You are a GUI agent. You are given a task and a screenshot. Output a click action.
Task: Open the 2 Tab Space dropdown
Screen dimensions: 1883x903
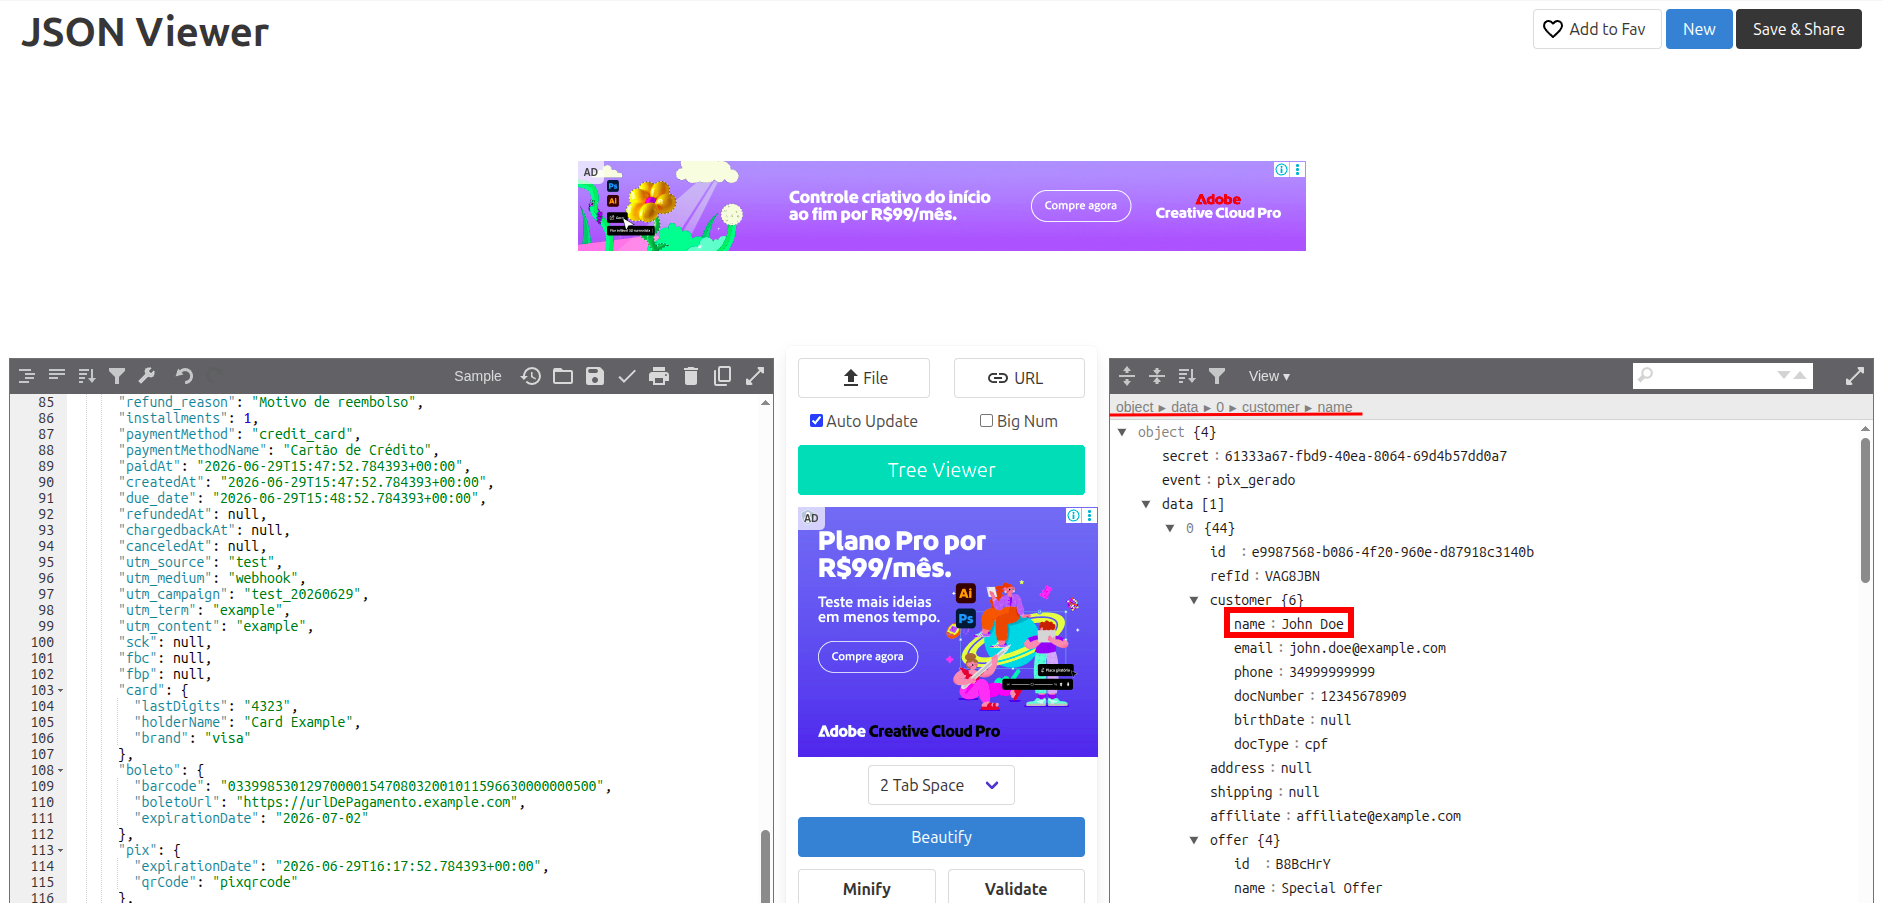point(941,785)
